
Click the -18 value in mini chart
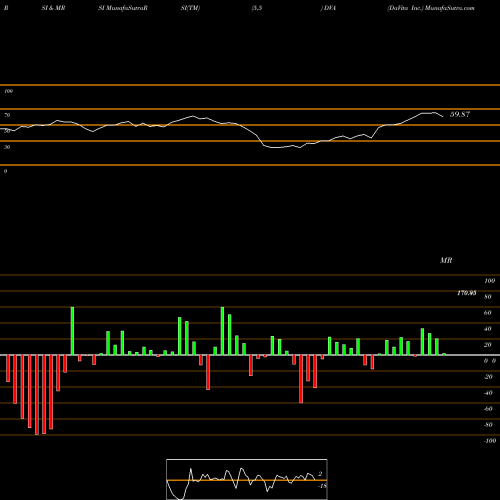coord(322,486)
